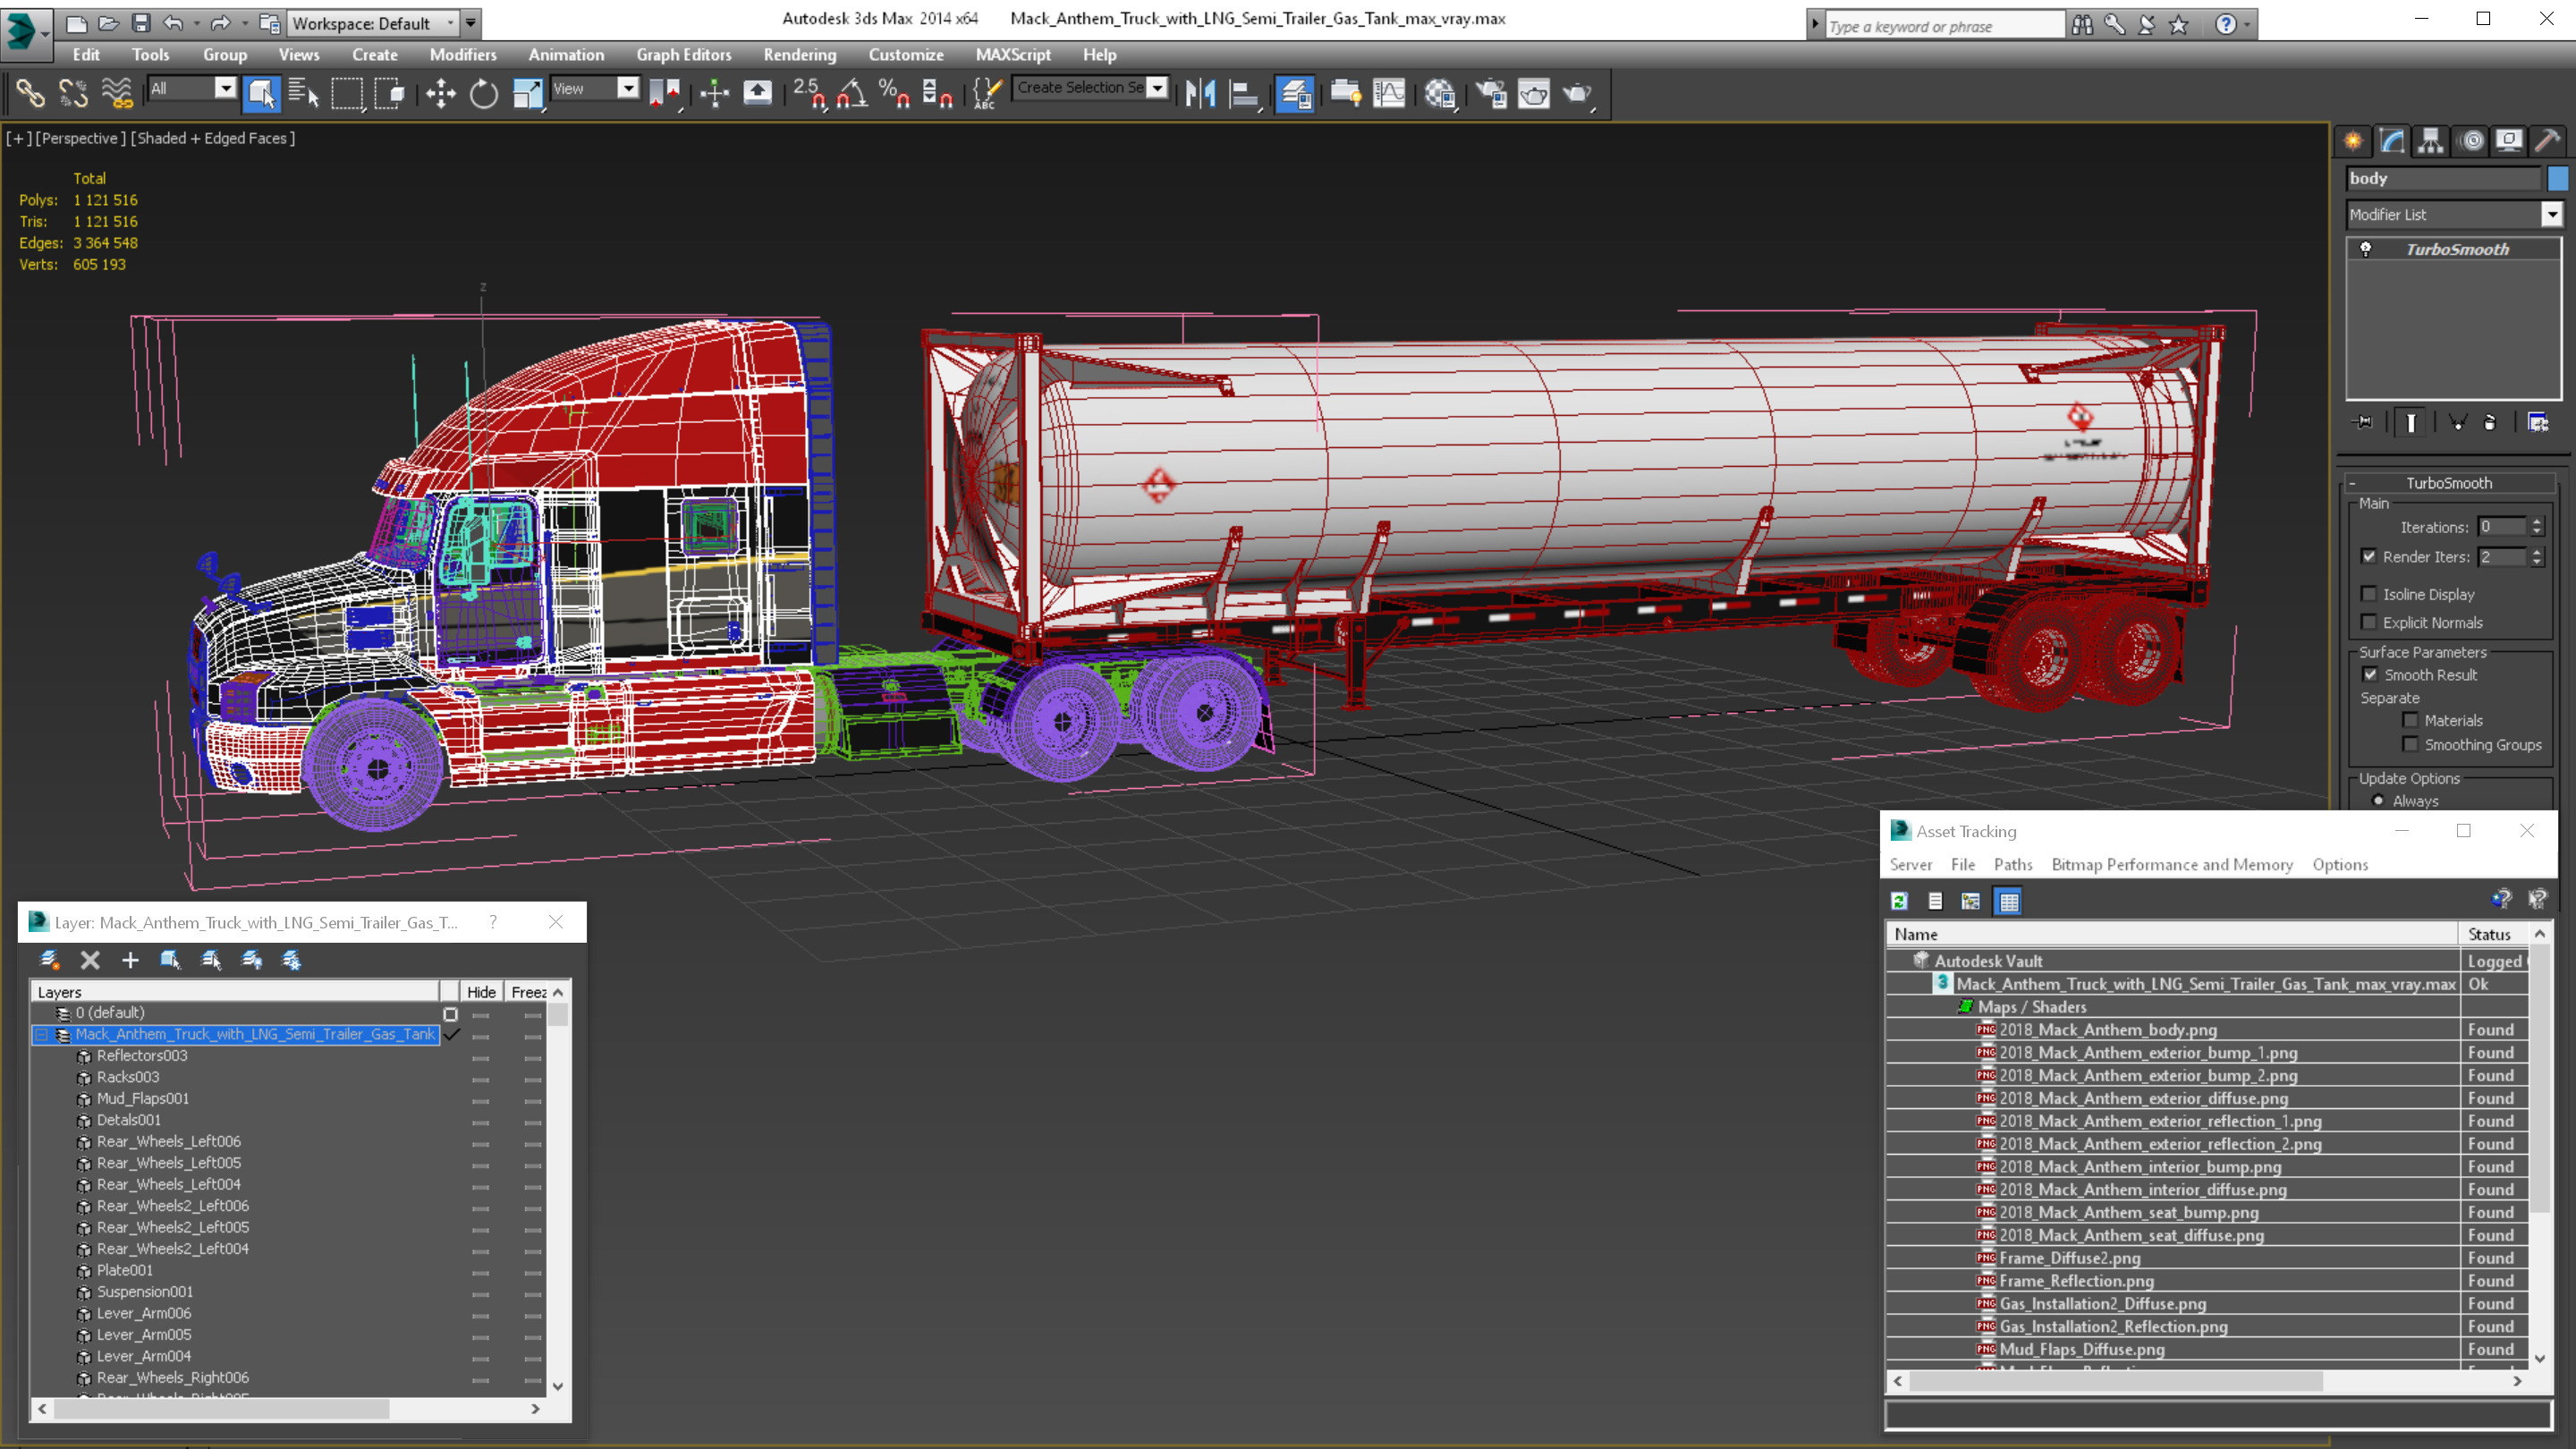Click the Mirror tool

click(1200, 94)
